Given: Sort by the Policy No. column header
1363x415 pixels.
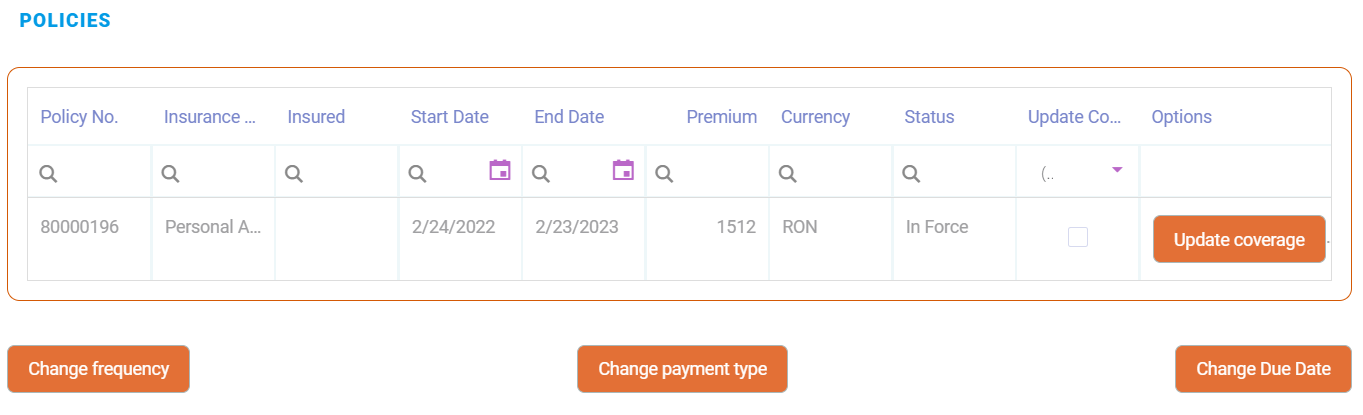Looking at the screenshot, I should click(79, 117).
